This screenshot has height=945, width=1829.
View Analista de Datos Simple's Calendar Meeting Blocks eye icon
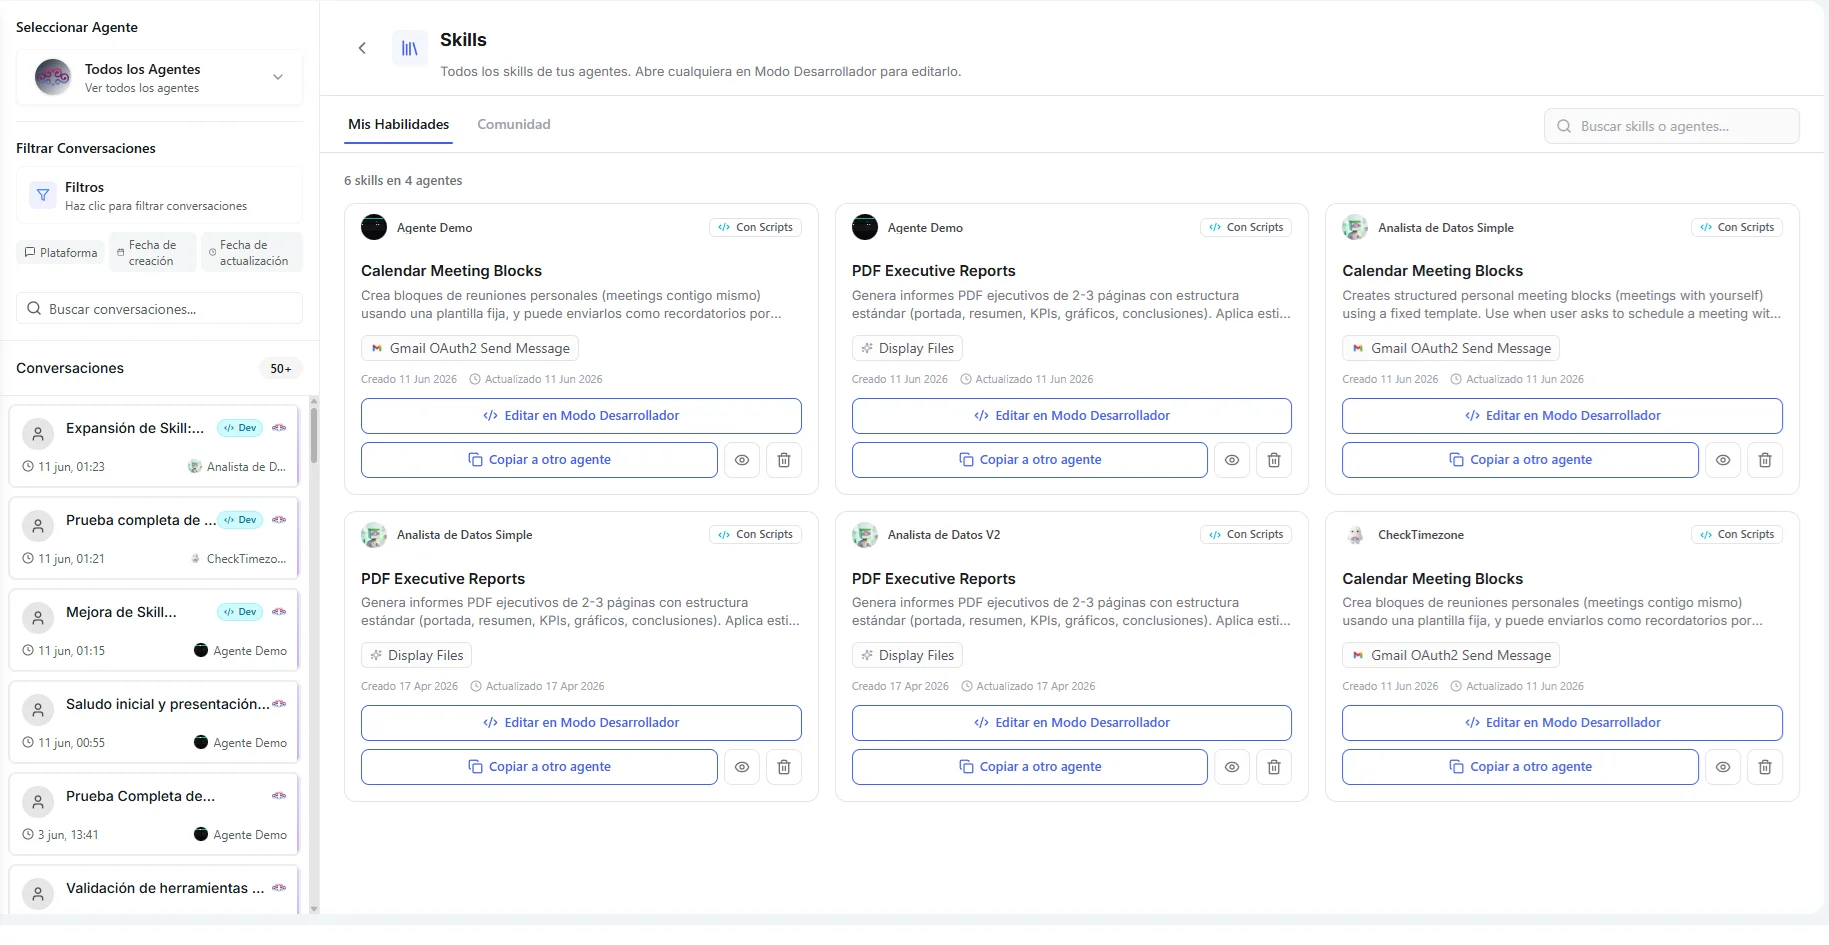[1723, 460]
